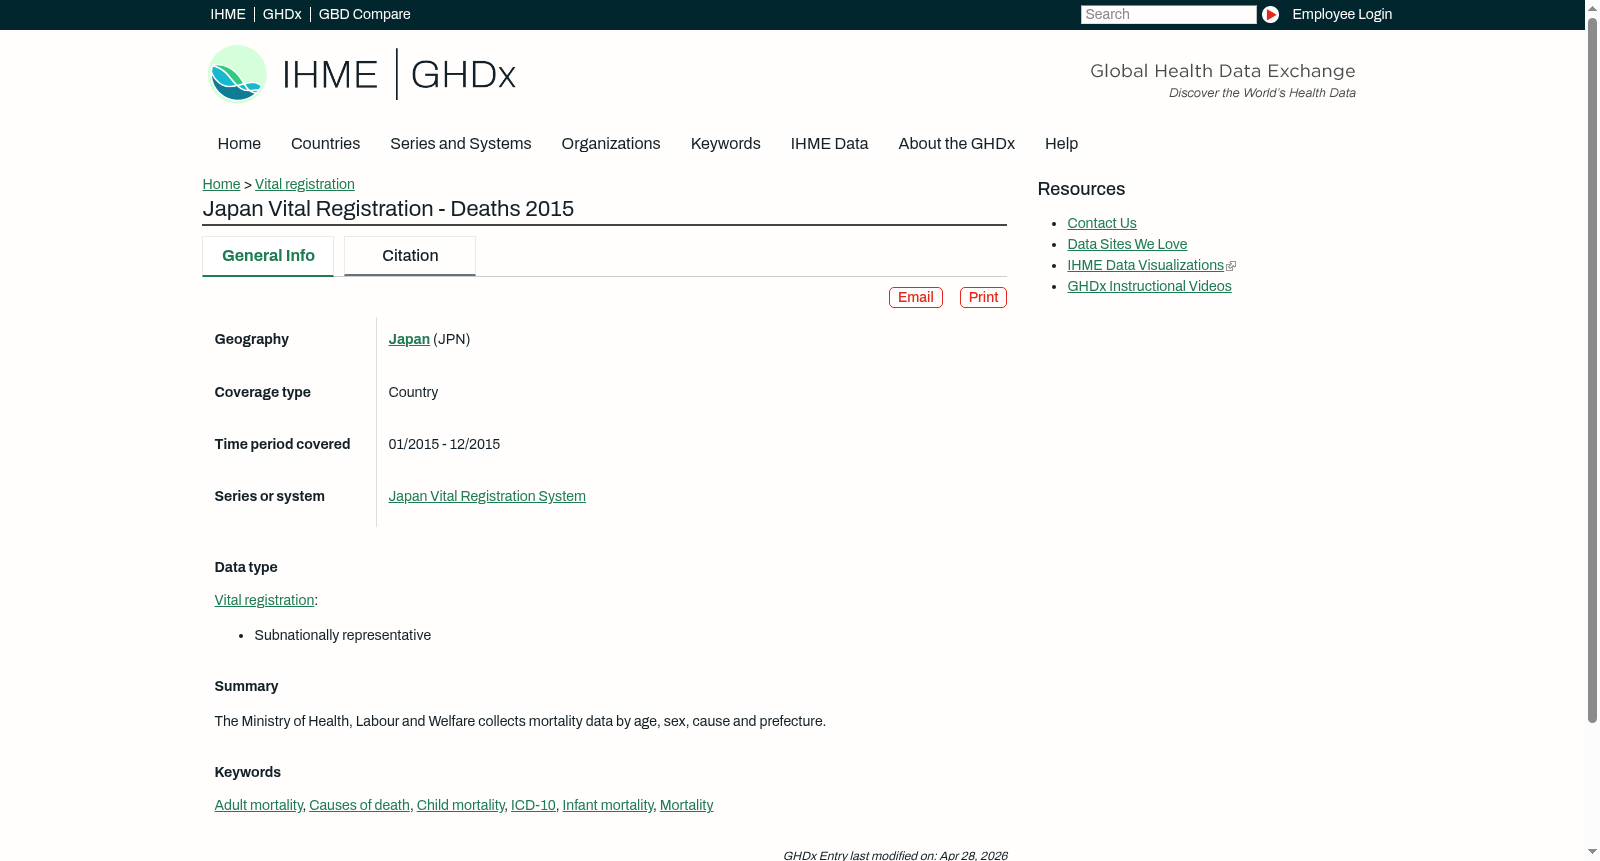Click the scrollbar down arrow
Viewport: 1600px width, 861px height.
pos(1592,853)
